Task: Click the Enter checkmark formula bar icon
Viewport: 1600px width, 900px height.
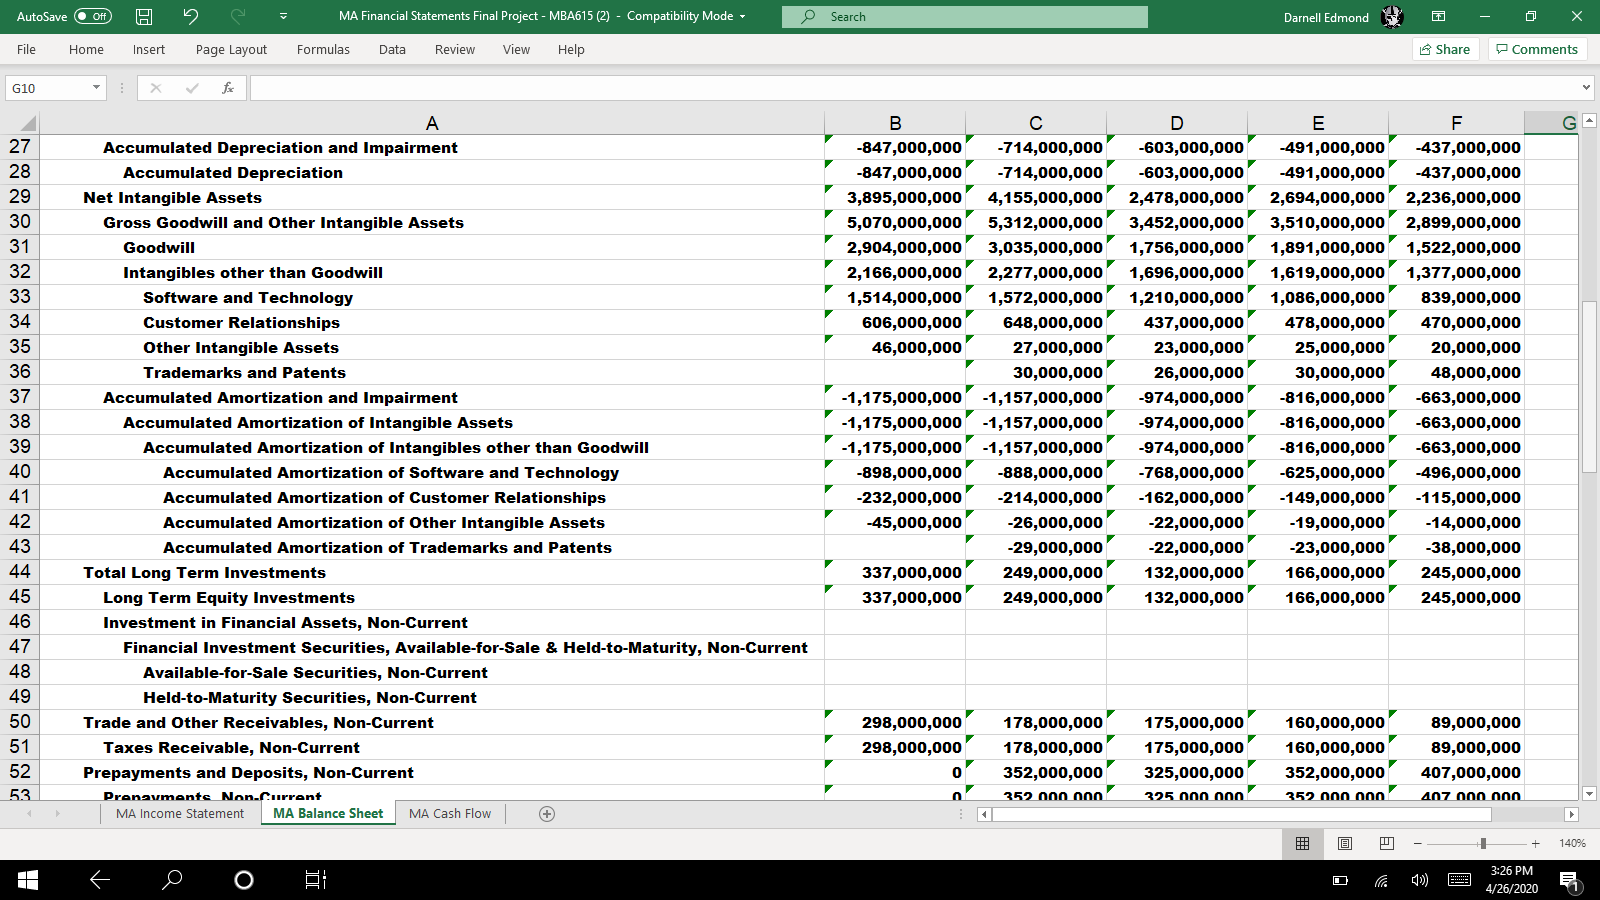Action: coord(192,88)
